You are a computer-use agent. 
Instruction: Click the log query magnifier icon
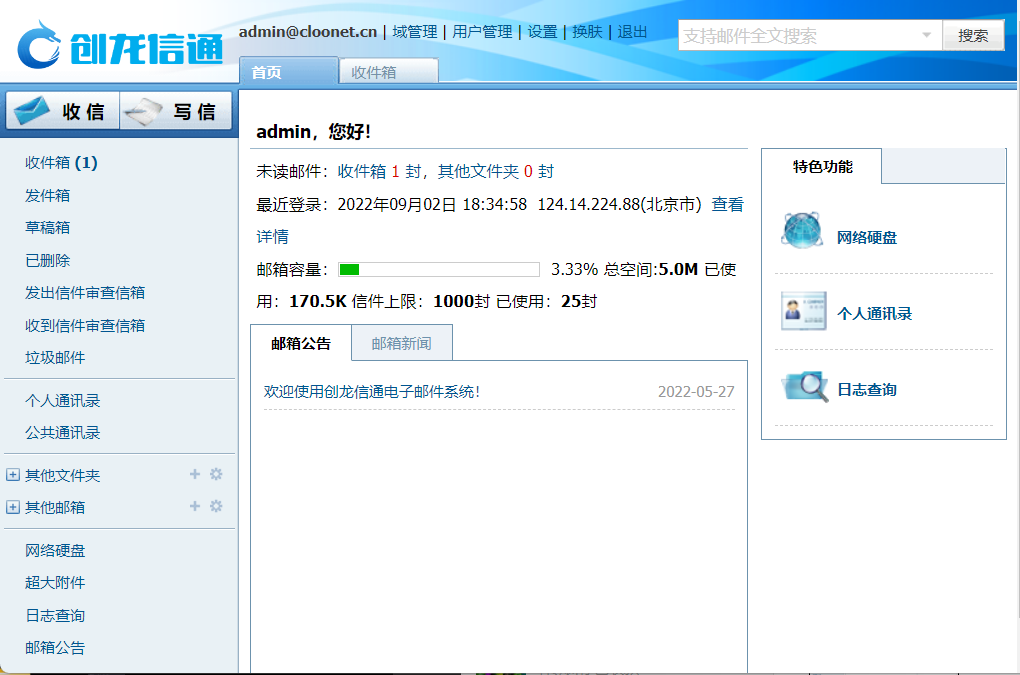pyautogui.click(x=805, y=387)
